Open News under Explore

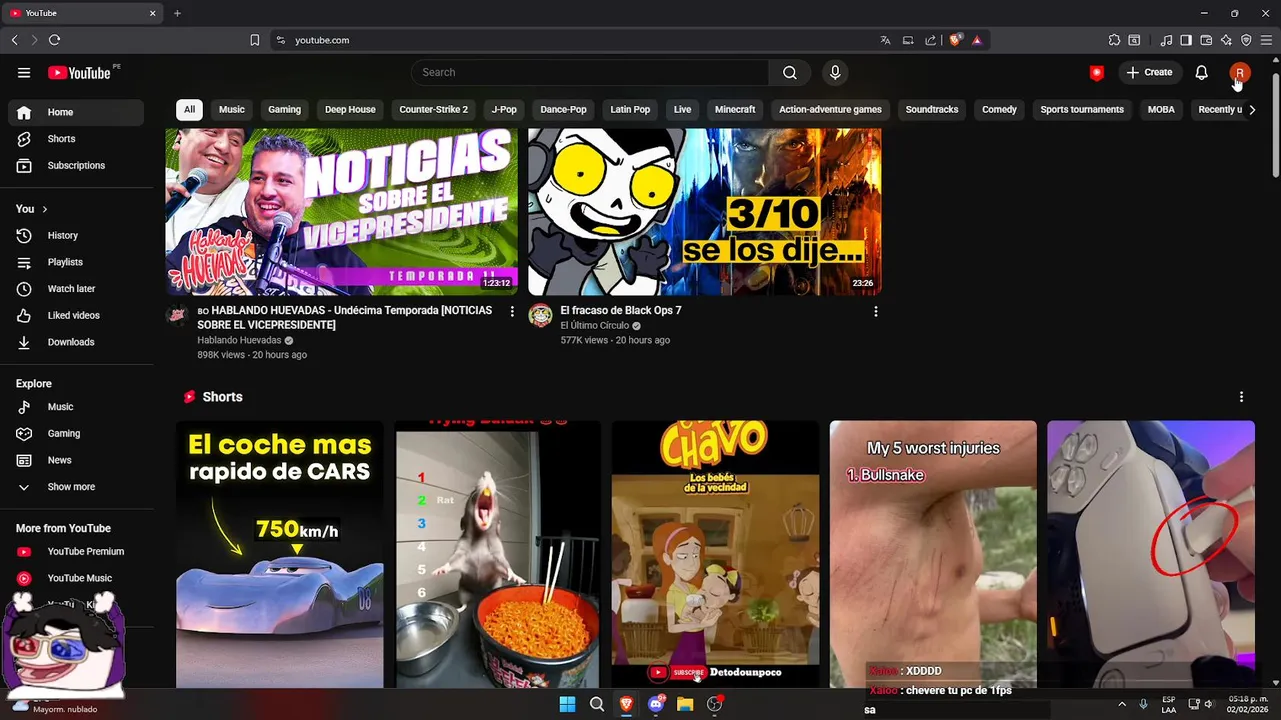76,460
